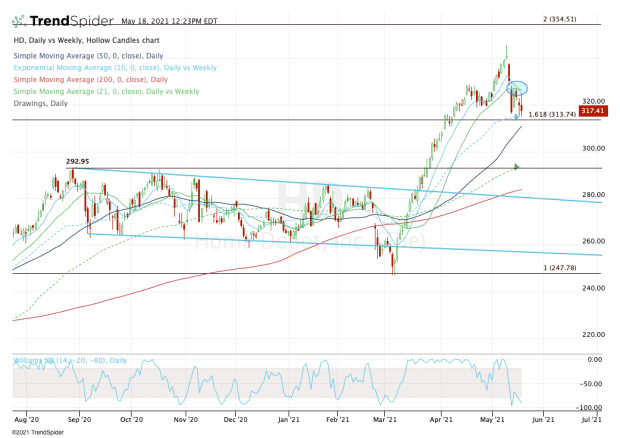
Task: Click the TrendSpider wordmark text
Action: click(x=72, y=21)
